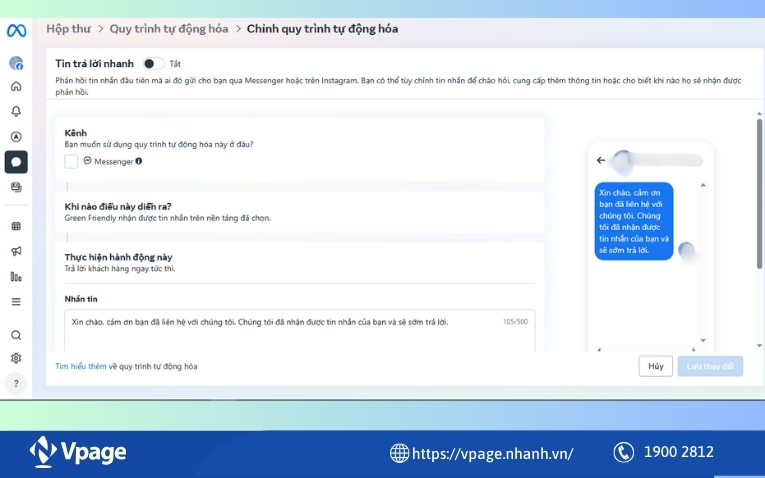Click the Kênh section heading

coord(76,133)
